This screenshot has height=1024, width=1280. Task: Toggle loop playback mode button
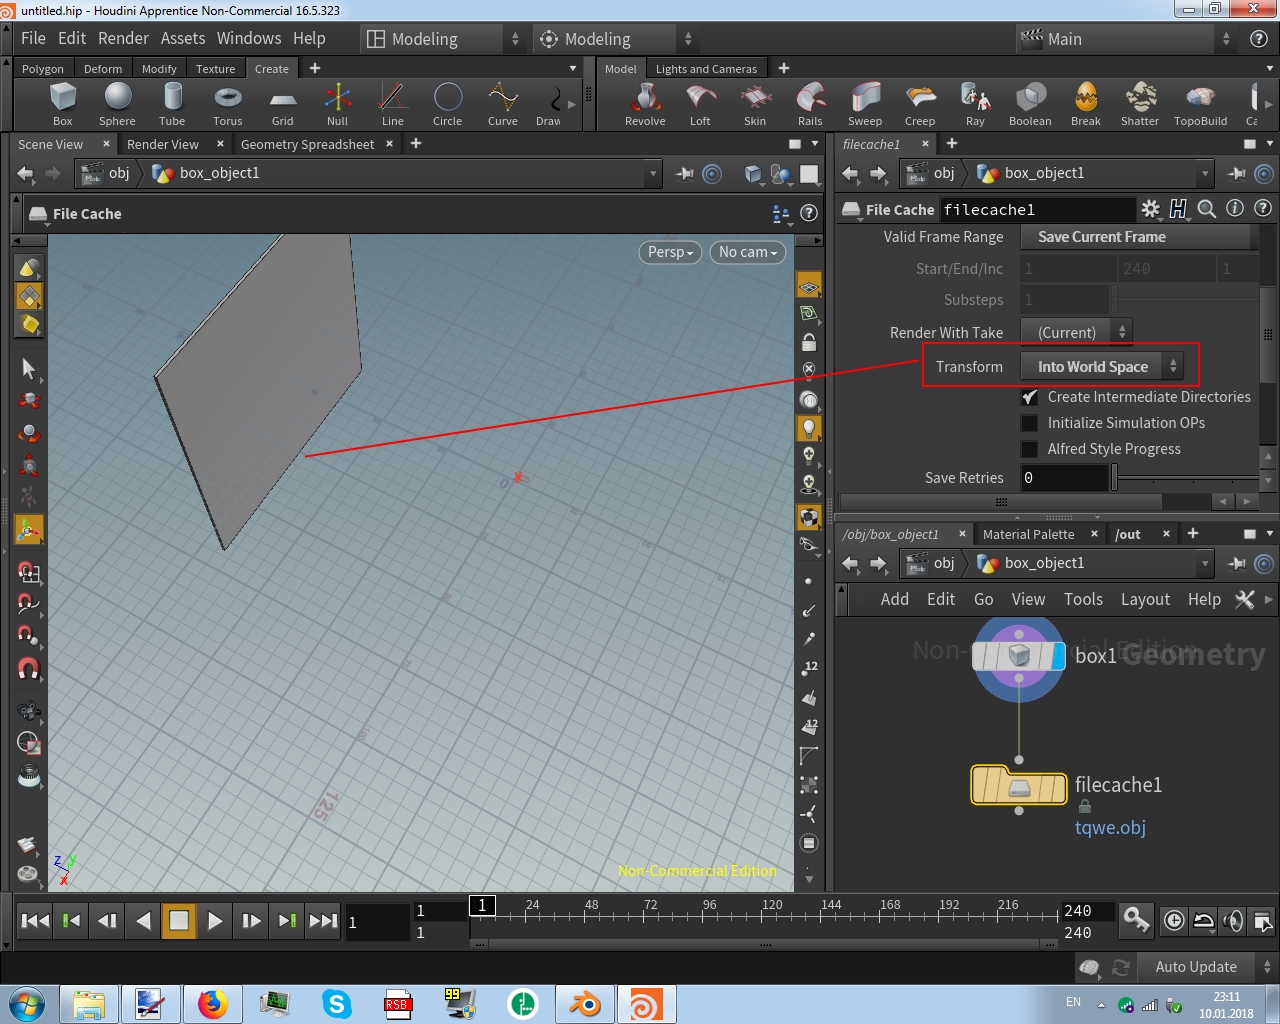[1204, 921]
